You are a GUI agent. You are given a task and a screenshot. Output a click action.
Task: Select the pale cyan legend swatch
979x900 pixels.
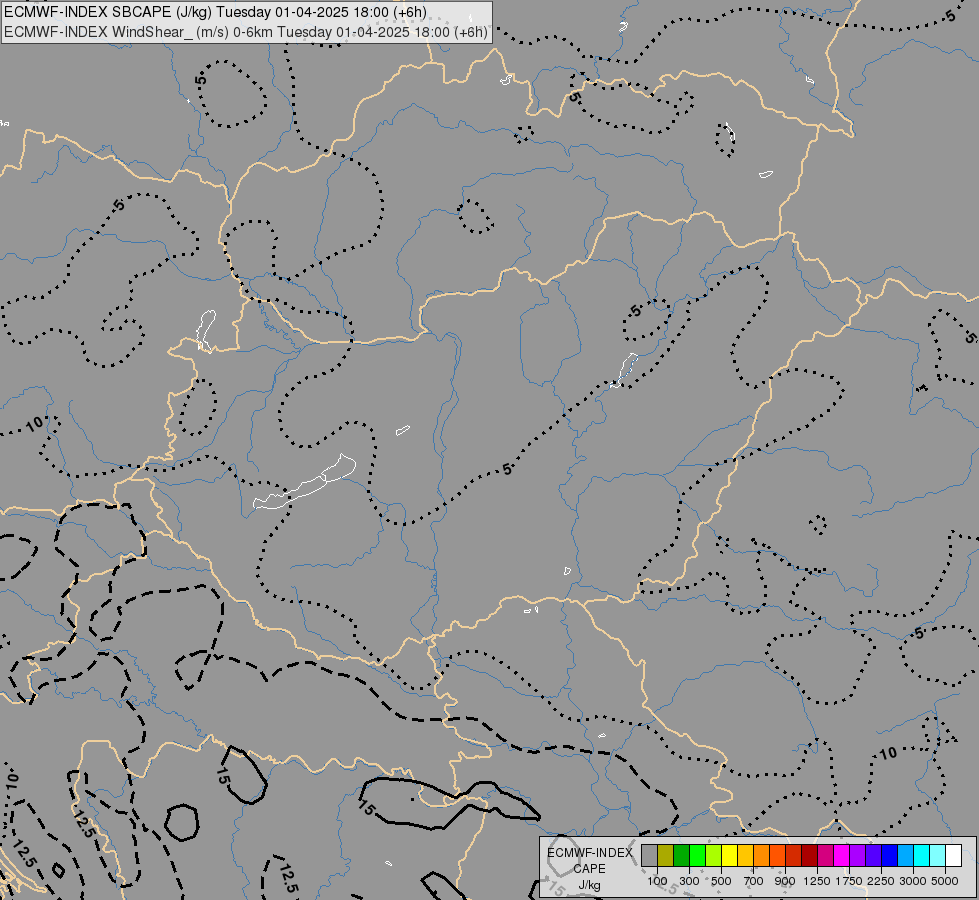(938, 856)
